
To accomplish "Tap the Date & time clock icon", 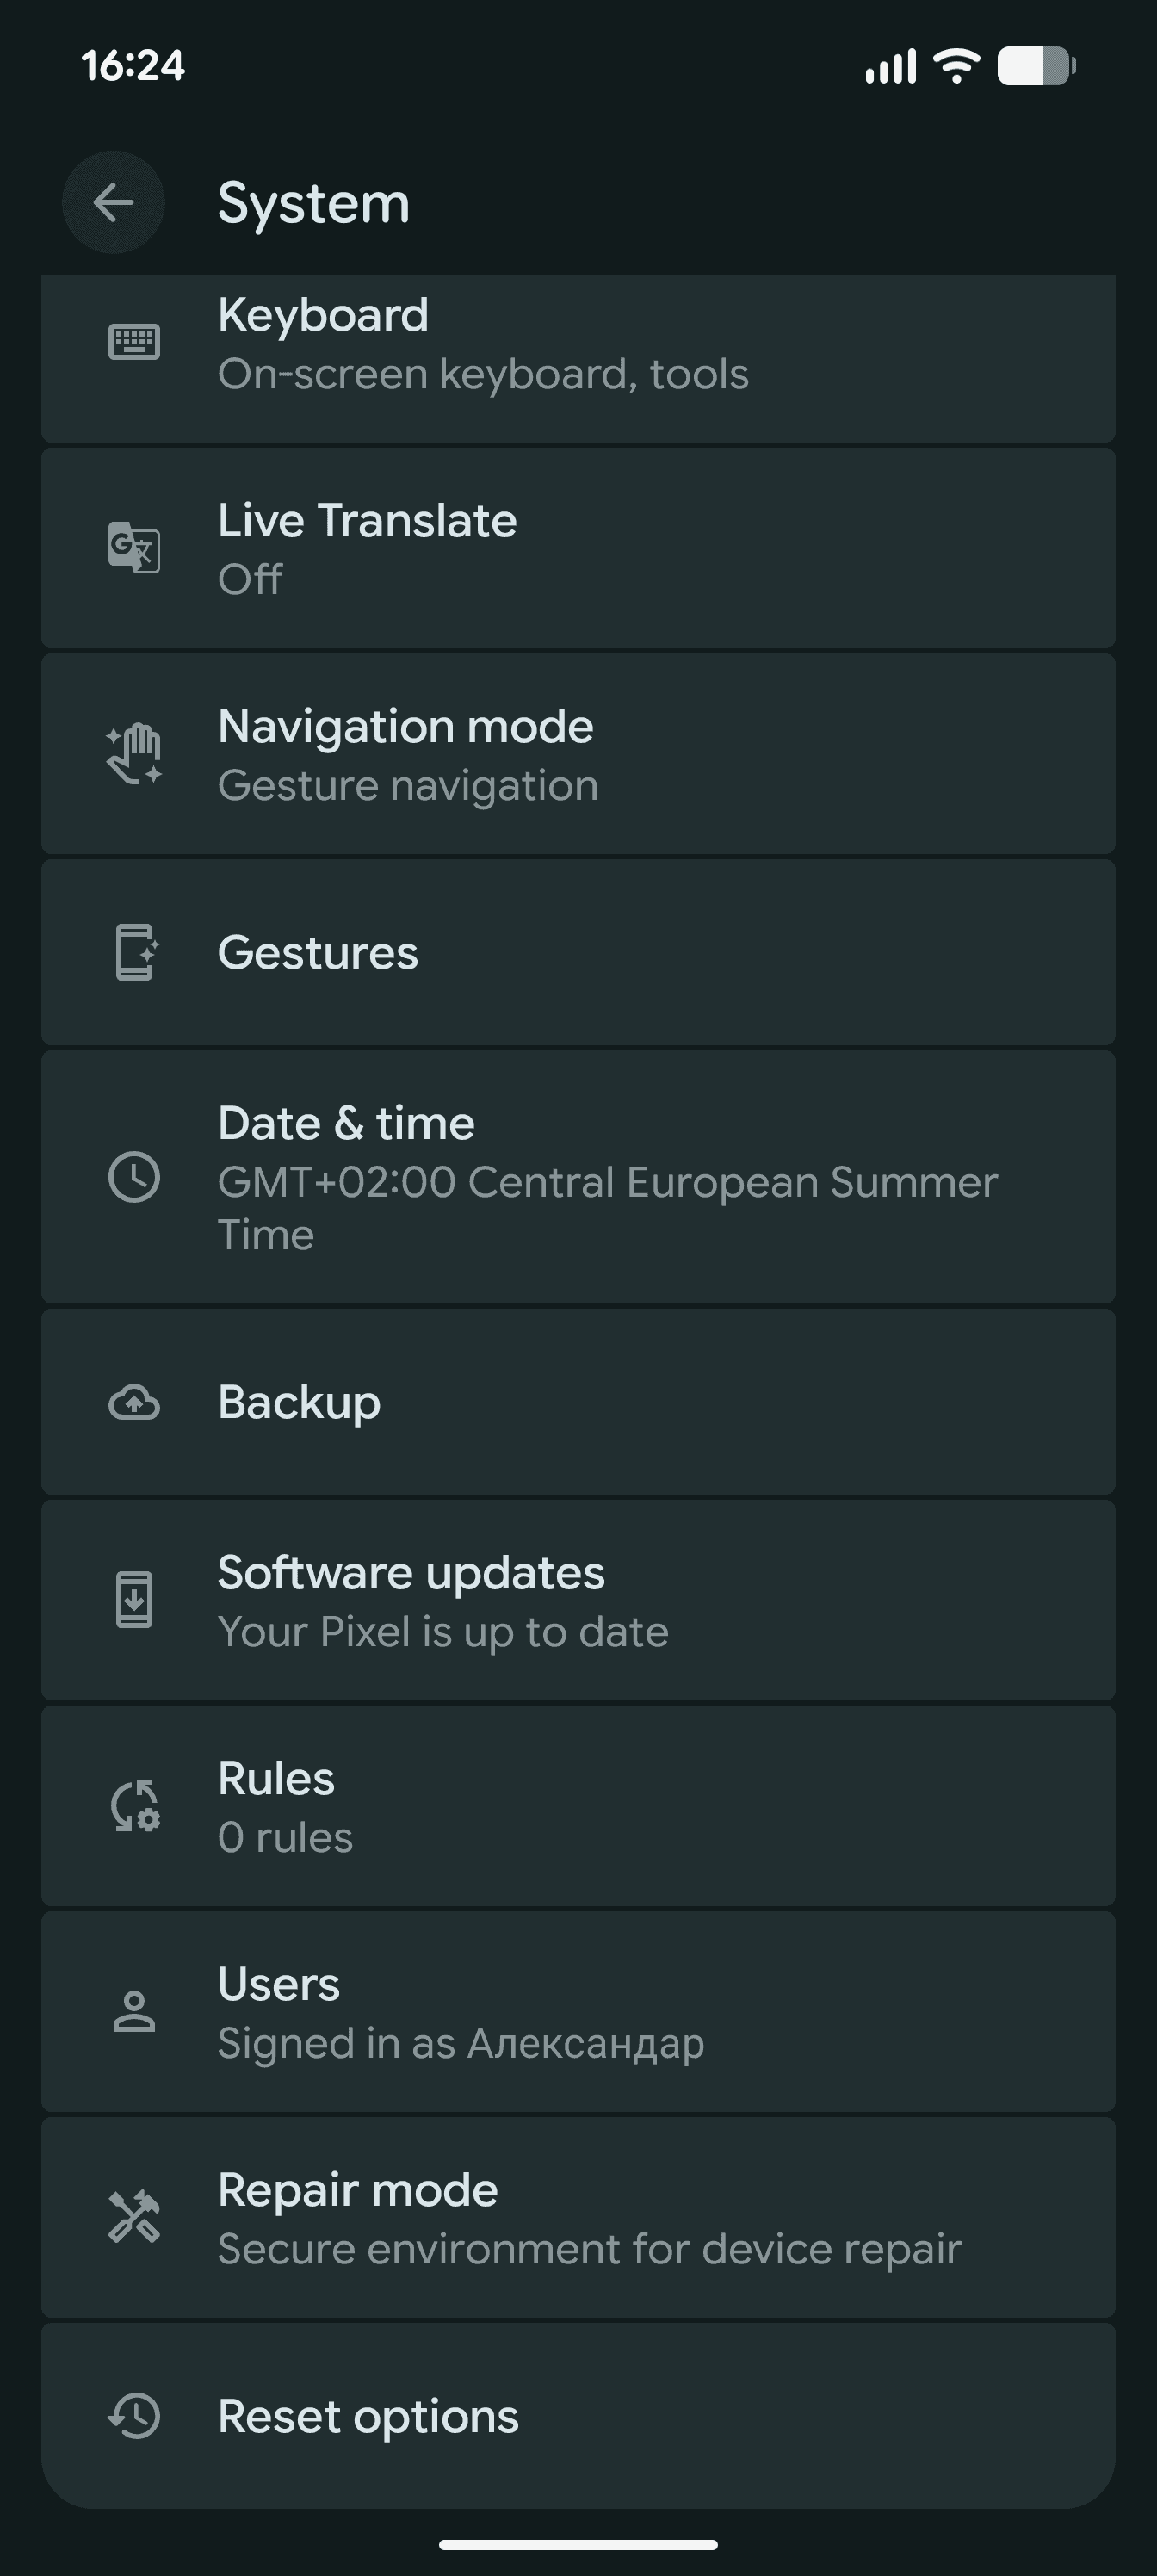I will click(134, 1176).
